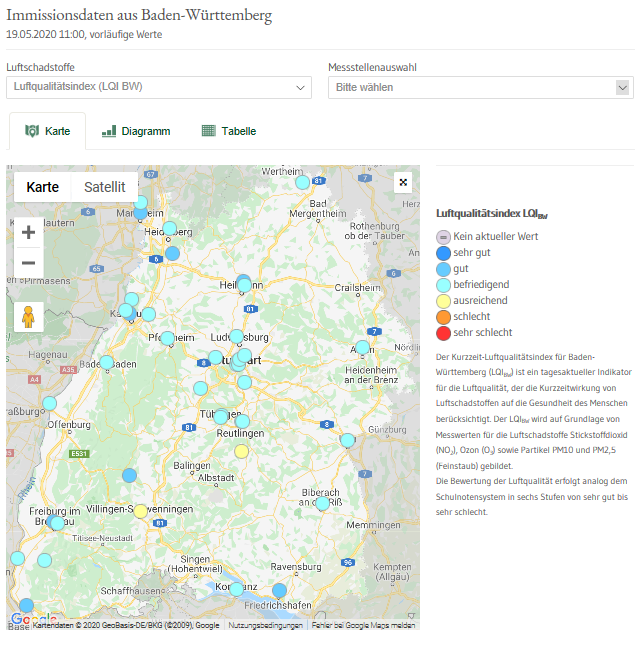This screenshot has width=641, height=645.
Task: Click the station marker near Biberach
Action: coord(322,504)
